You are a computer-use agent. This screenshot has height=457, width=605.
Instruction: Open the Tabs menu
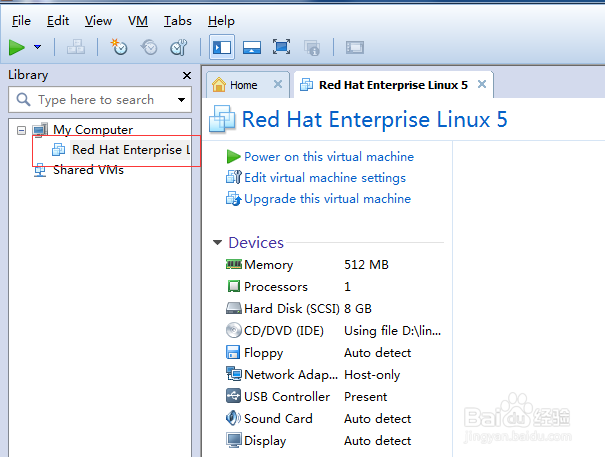(177, 21)
